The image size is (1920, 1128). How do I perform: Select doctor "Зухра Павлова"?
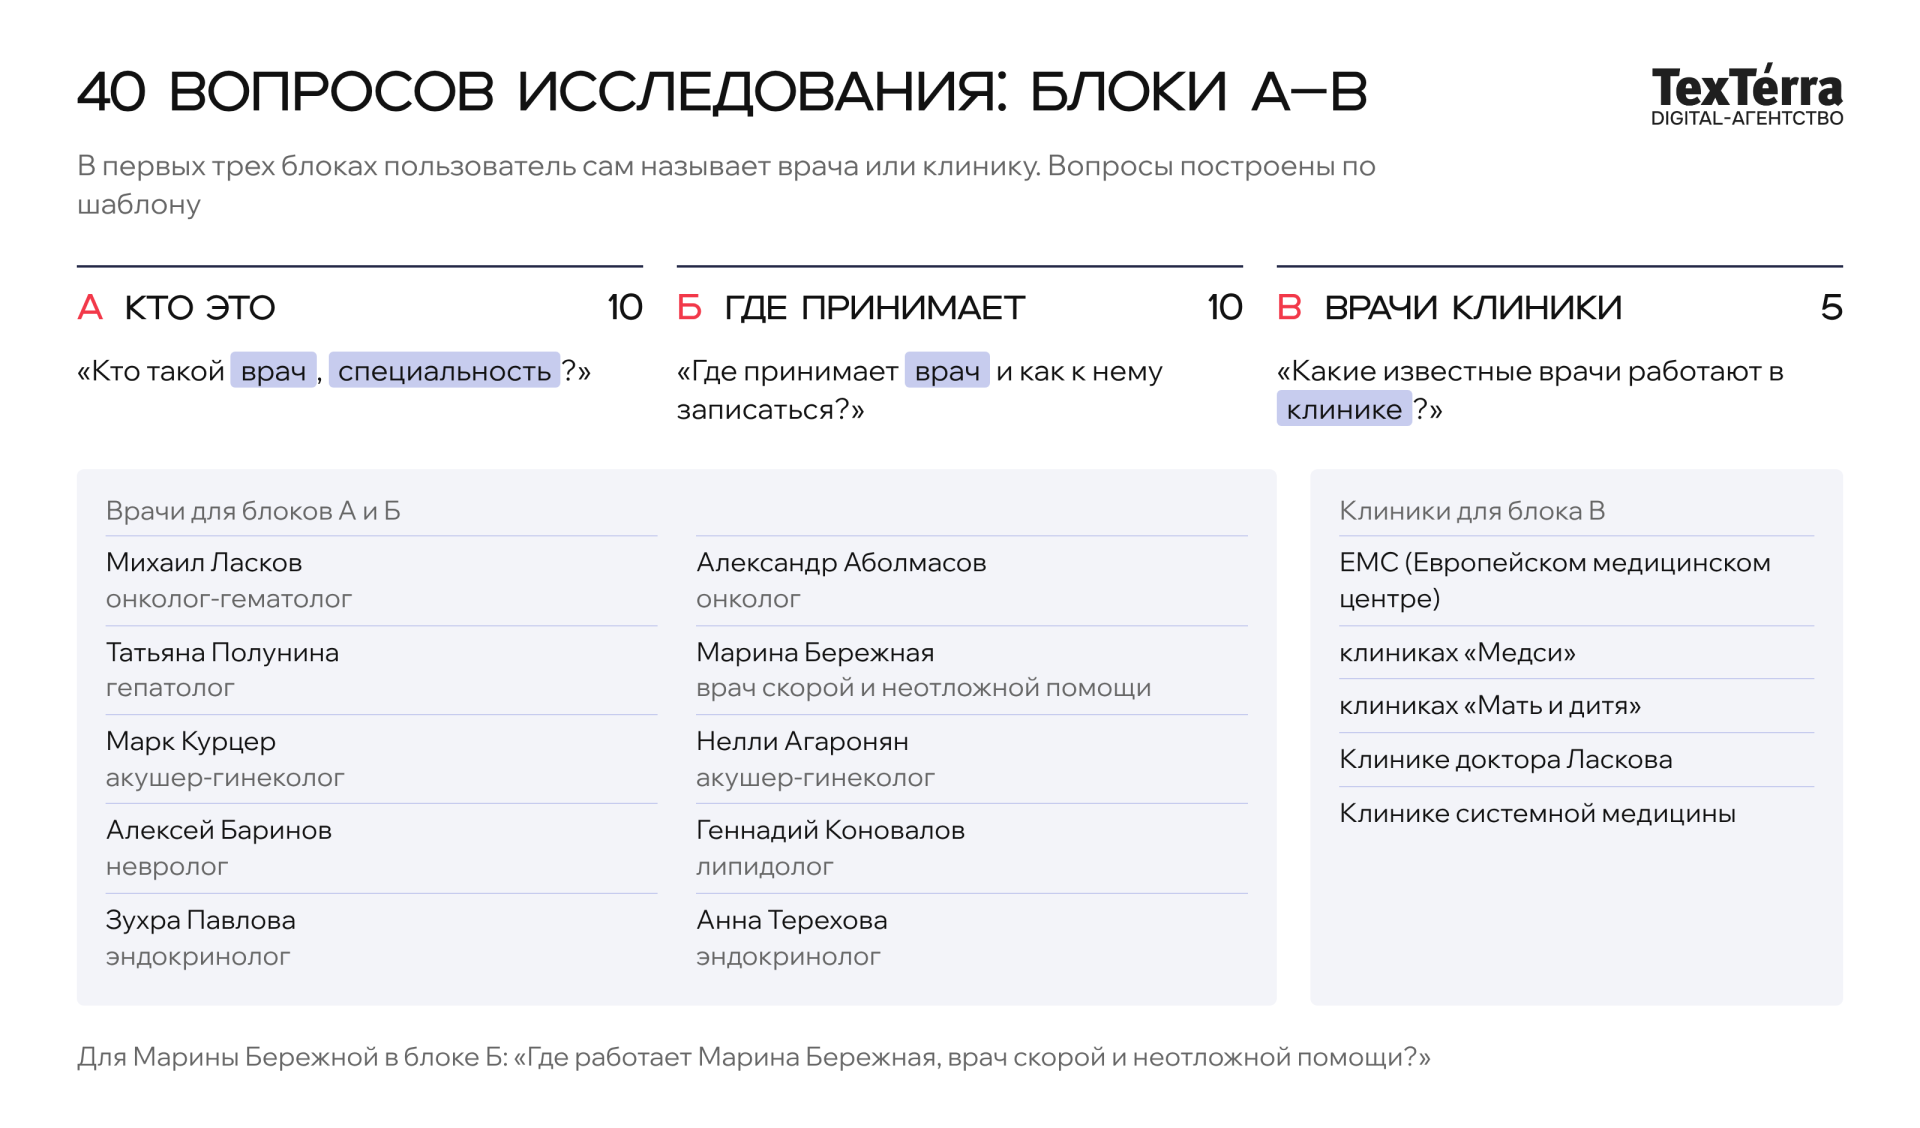pyautogui.click(x=201, y=920)
